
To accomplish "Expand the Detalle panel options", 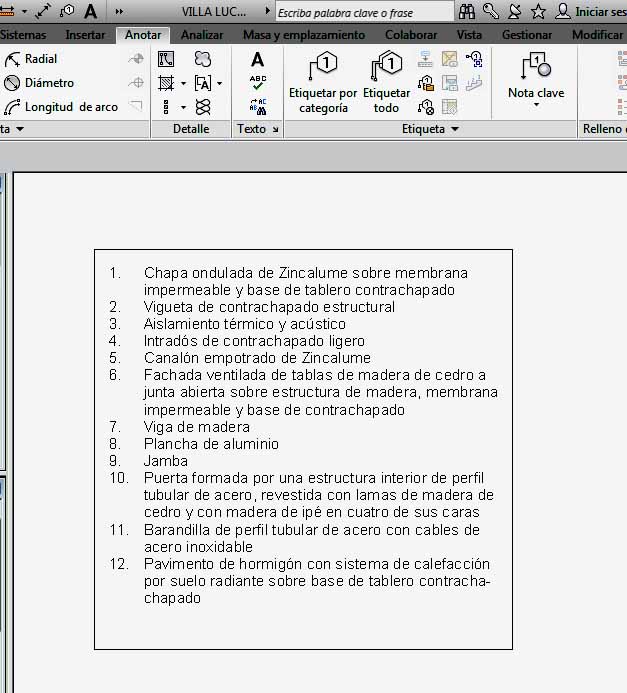I will [x=190, y=129].
